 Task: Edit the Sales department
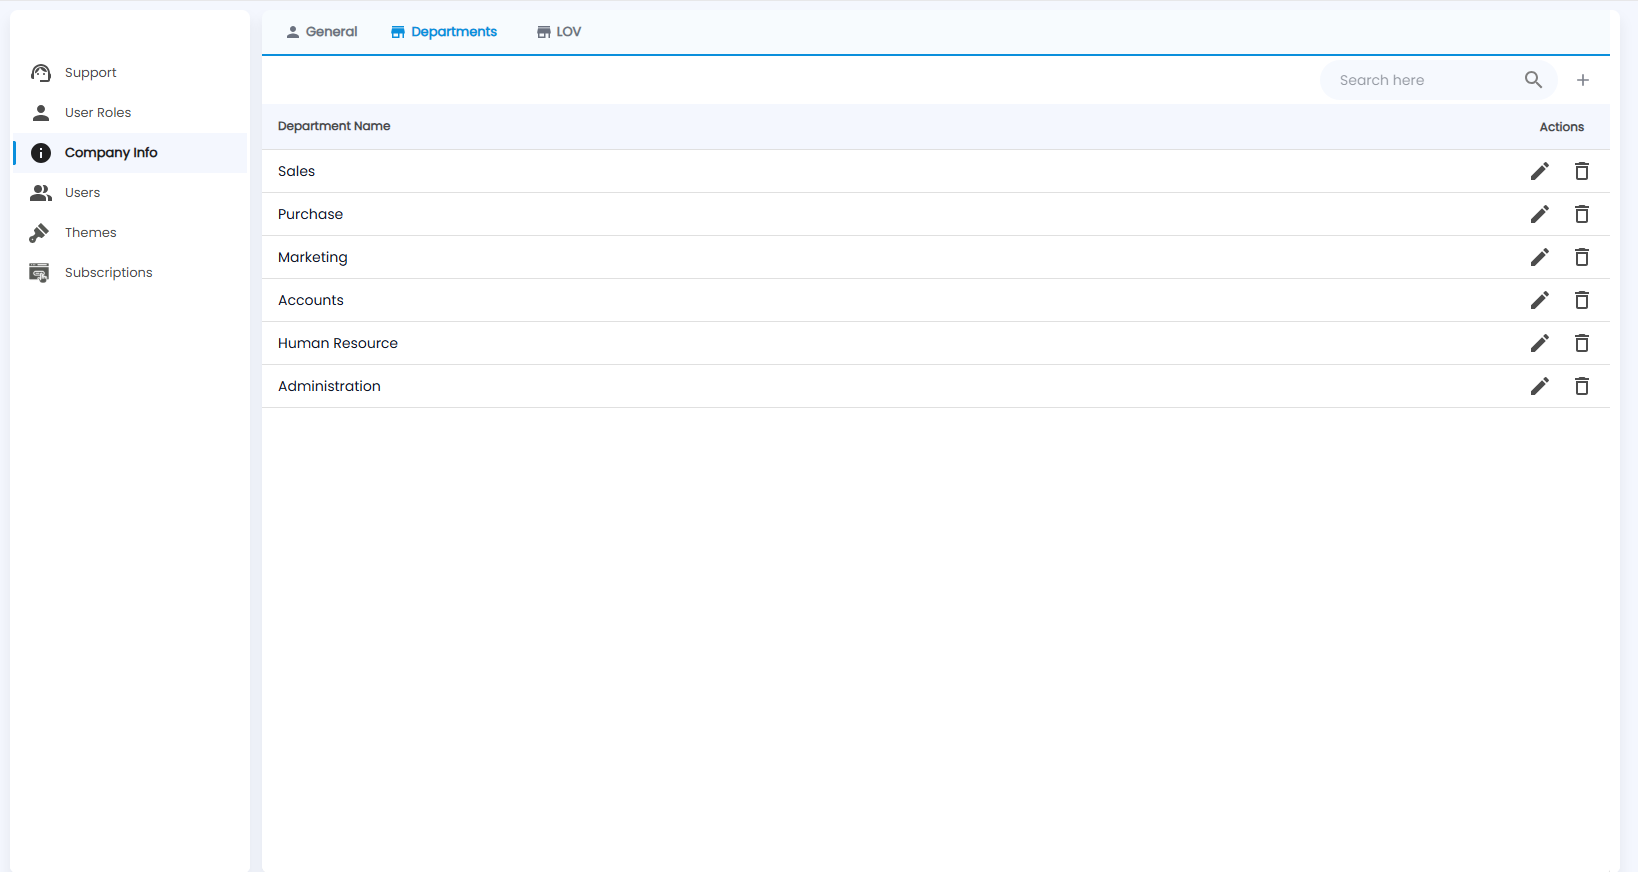[1540, 171]
